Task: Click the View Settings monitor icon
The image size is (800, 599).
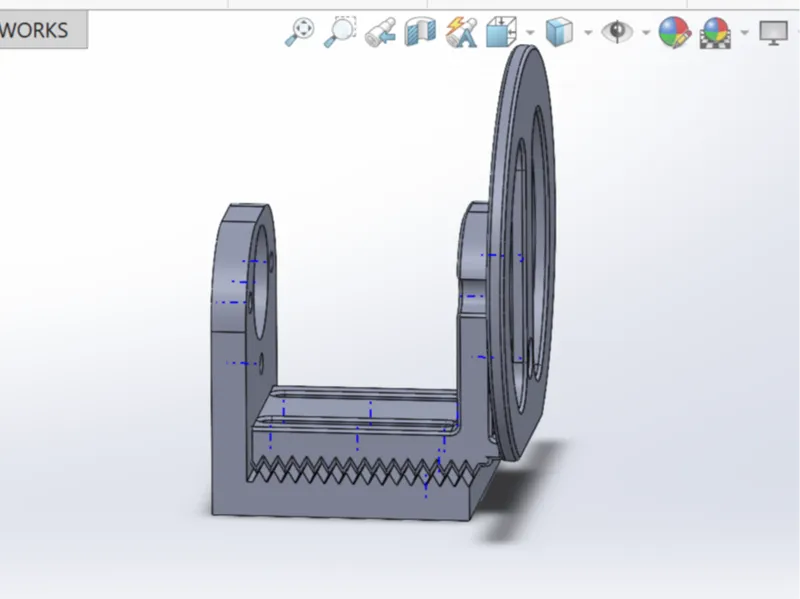Action: [773, 33]
